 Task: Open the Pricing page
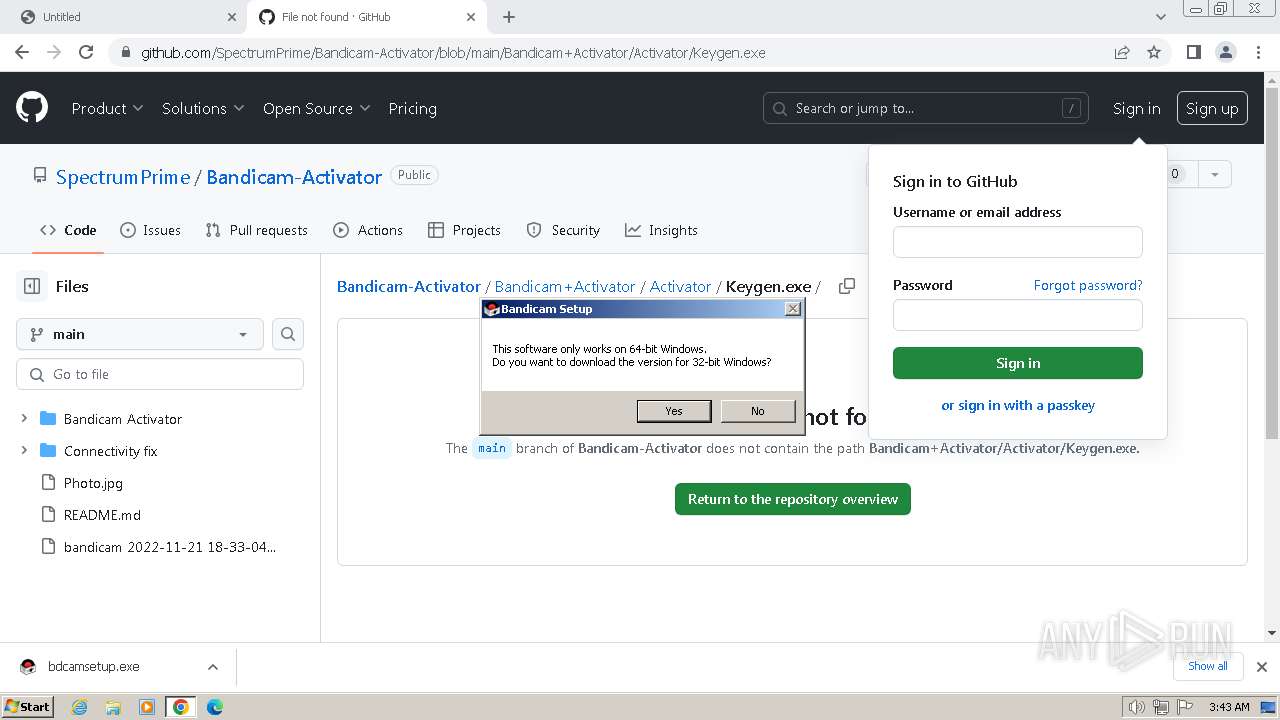[412, 108]
